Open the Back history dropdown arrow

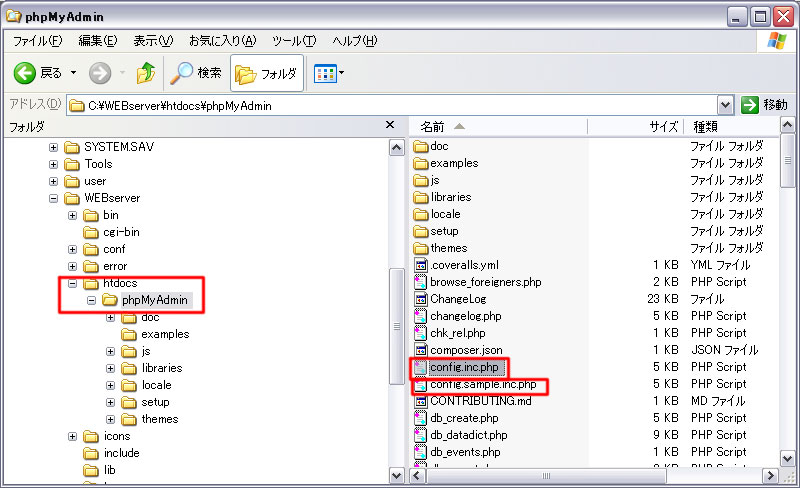pyautogui.click(x=73, y=73)
